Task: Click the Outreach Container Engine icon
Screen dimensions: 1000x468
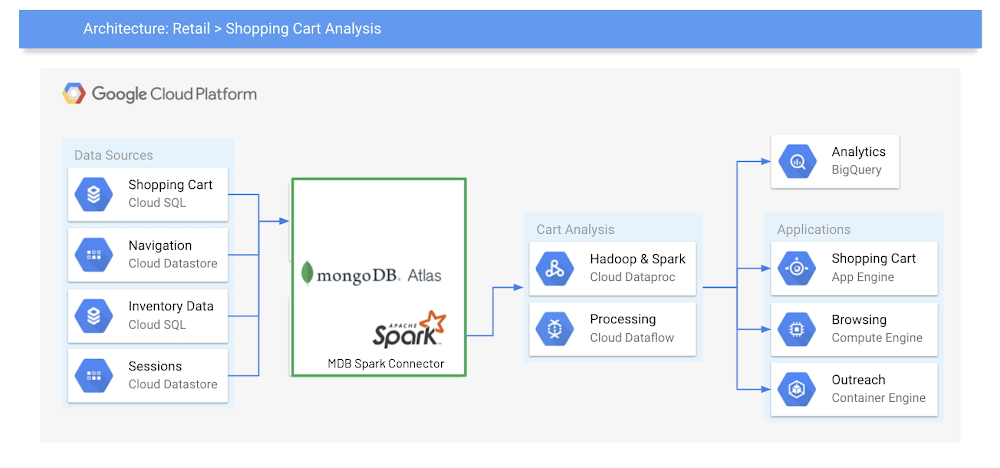Action: pyautogui.click(x=797, y=390)
